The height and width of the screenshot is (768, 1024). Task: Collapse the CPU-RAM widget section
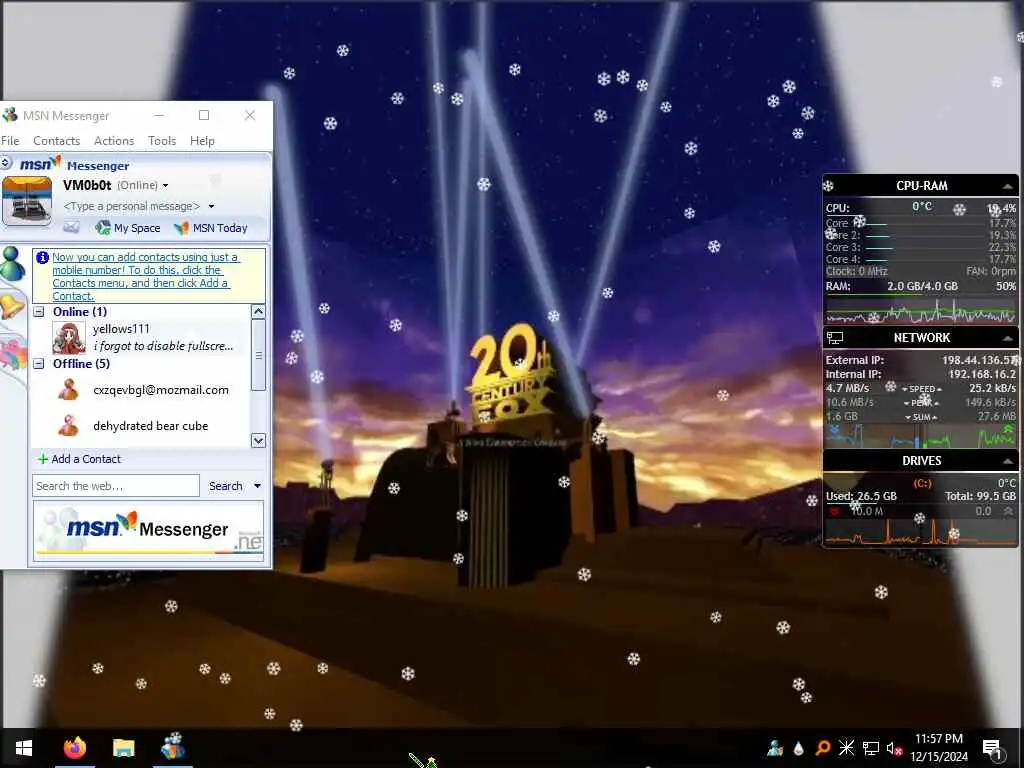[1008, 186]
